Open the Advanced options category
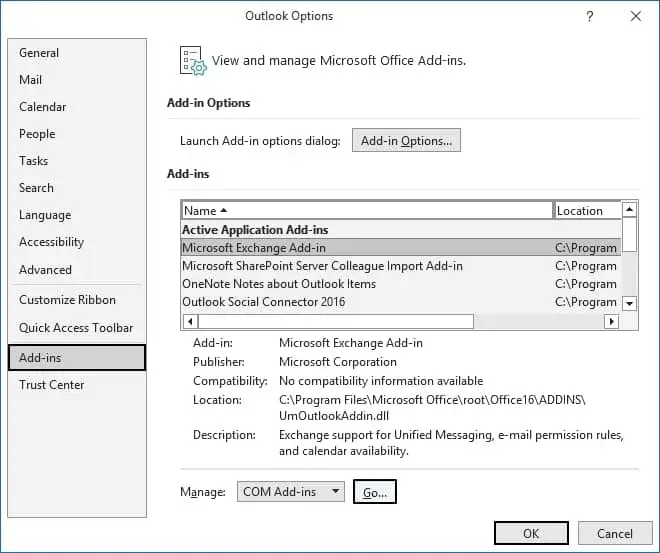 [45, 270]
